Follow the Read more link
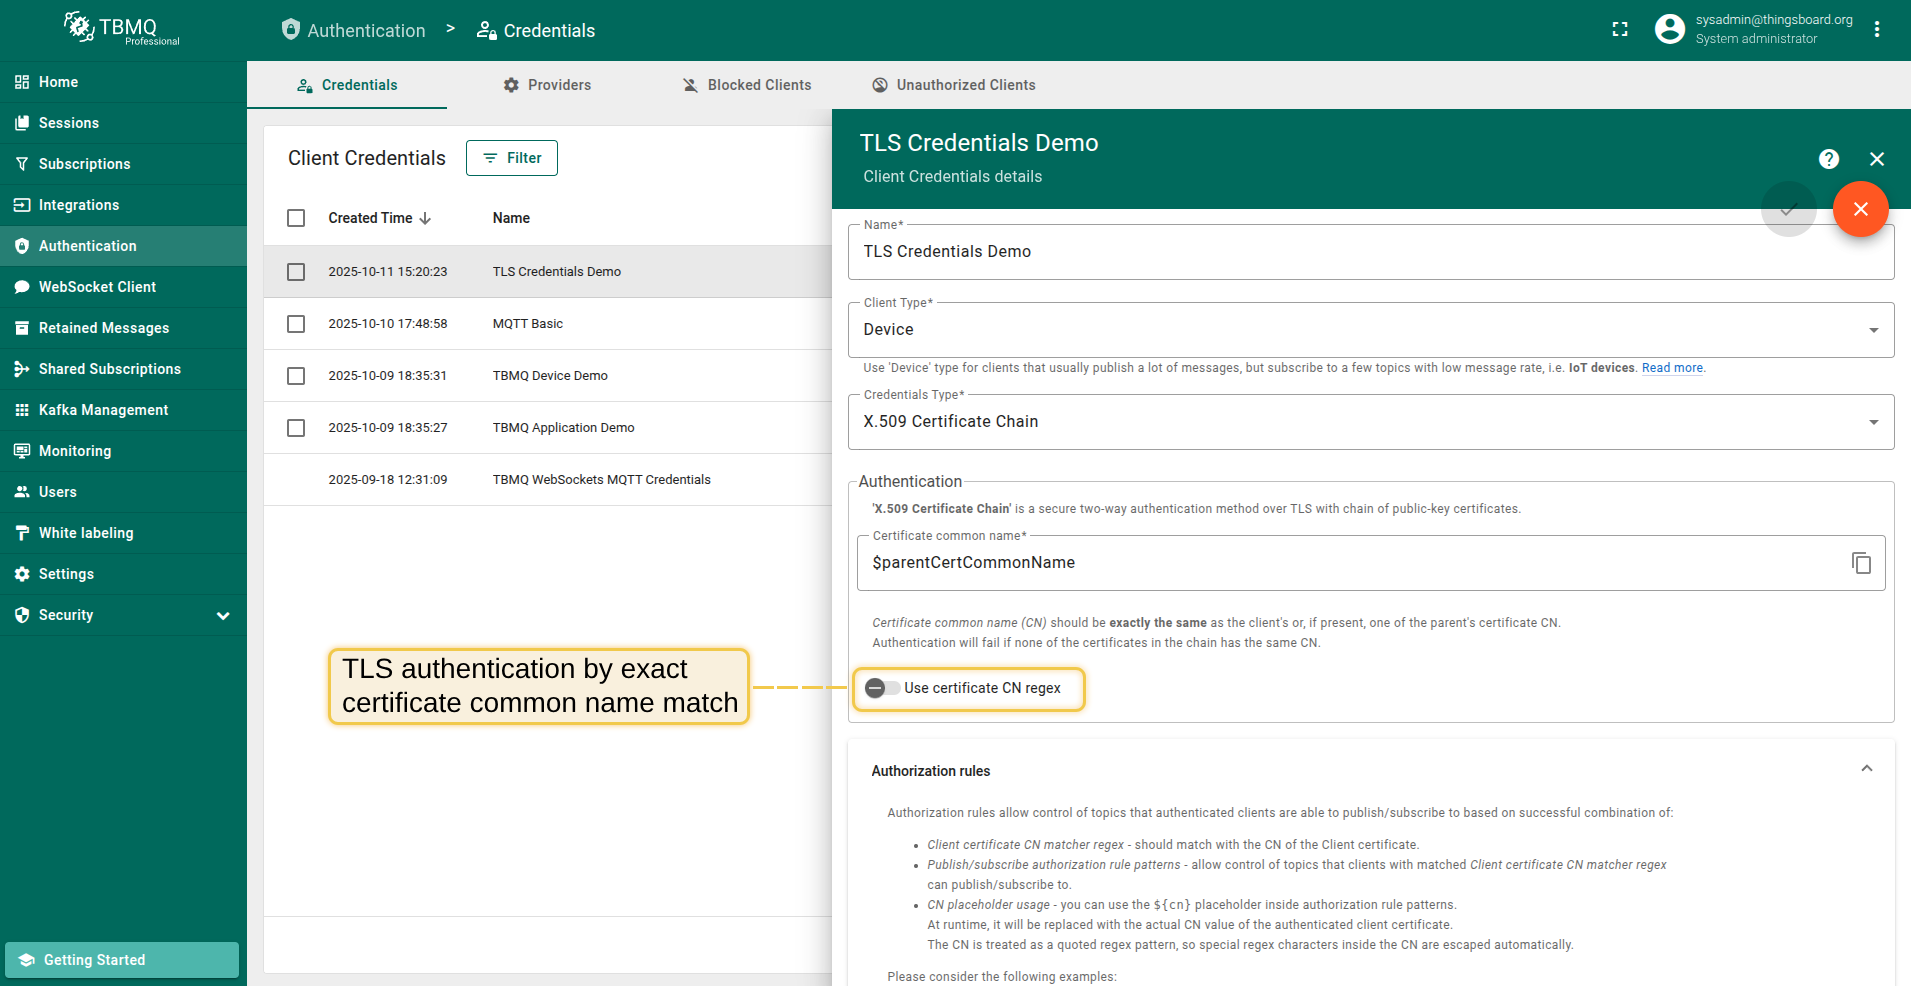 [1672, 368]
